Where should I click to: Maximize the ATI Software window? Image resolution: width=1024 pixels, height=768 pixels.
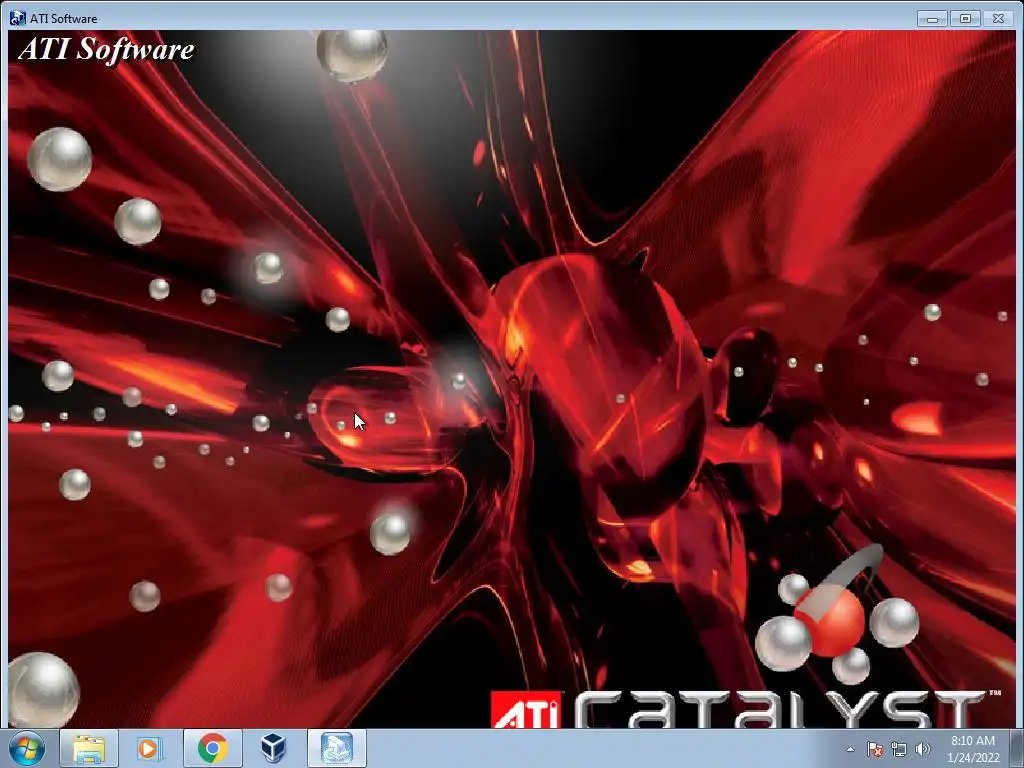[965, 18]
